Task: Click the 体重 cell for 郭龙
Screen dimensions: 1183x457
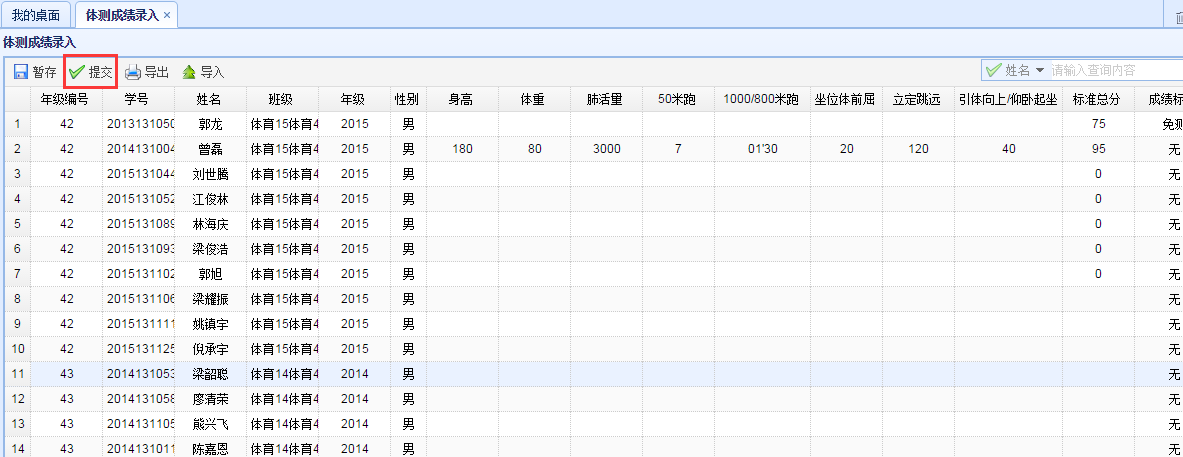Action: tap(534, 124)
